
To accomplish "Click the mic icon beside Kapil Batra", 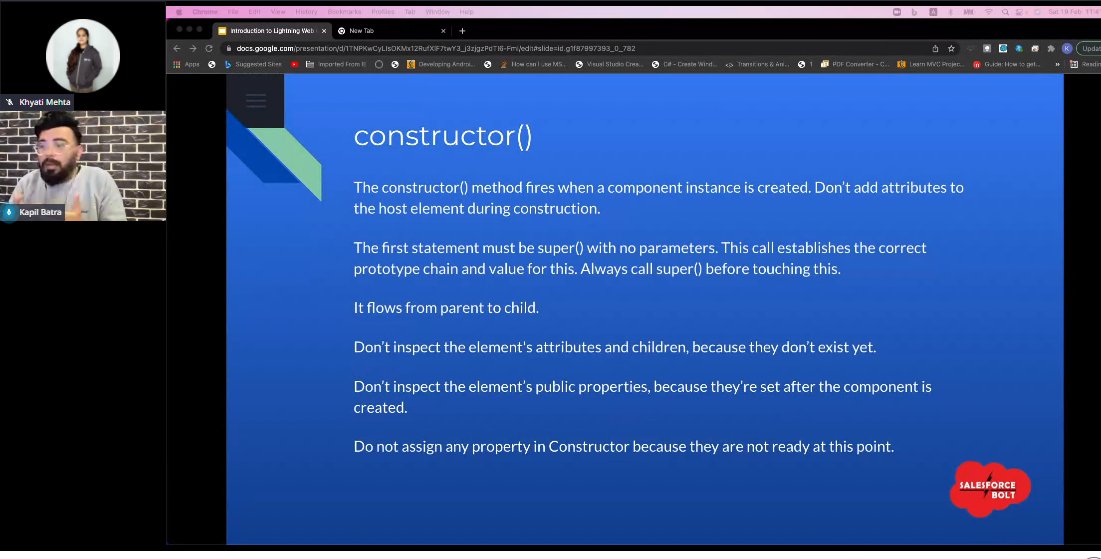I will coord(8,212).
